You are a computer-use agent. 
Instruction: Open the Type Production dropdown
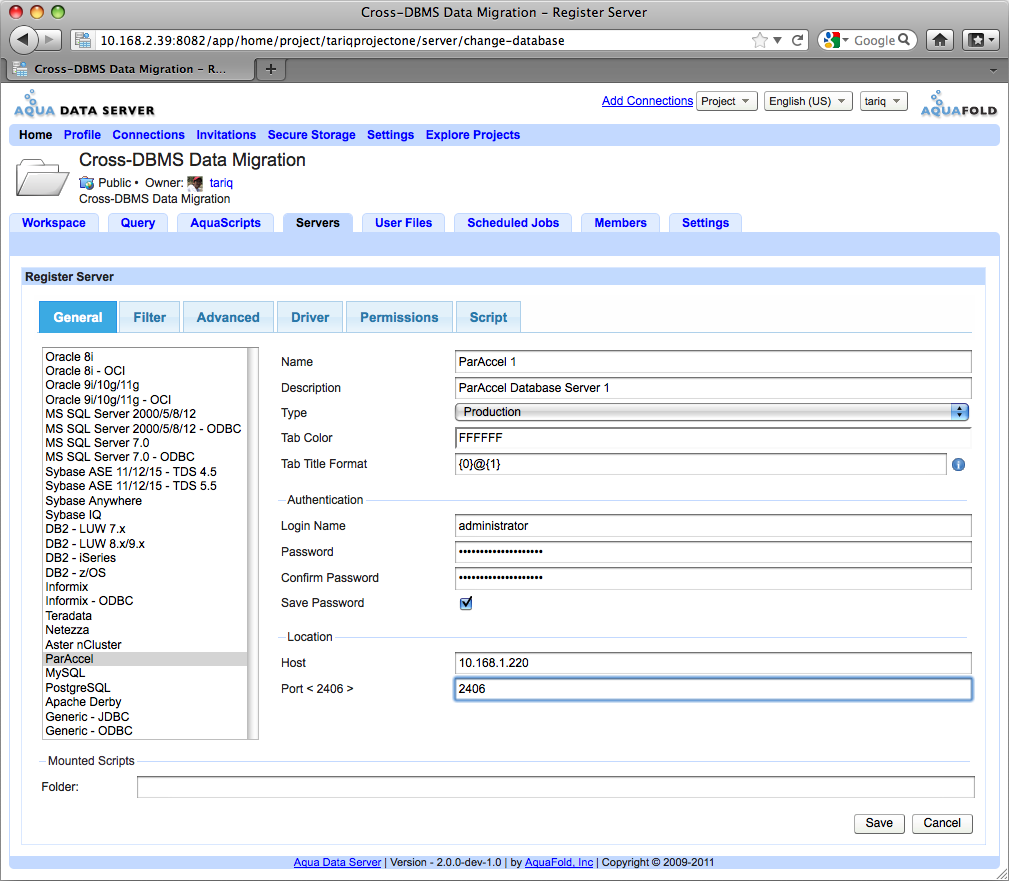(712, 412)
